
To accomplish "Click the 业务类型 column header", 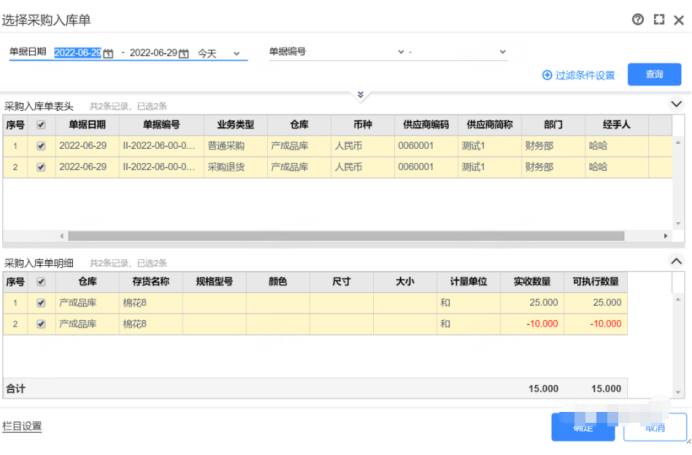I will (x=235, y=125).
